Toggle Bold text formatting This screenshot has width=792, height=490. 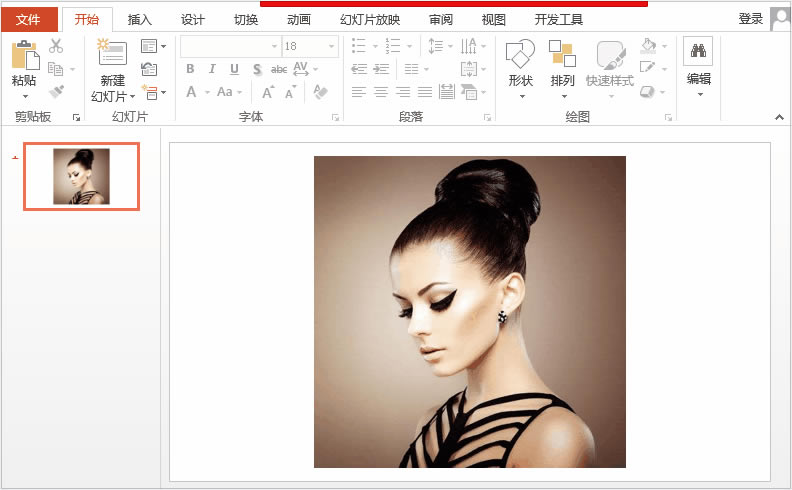(190, 69)
